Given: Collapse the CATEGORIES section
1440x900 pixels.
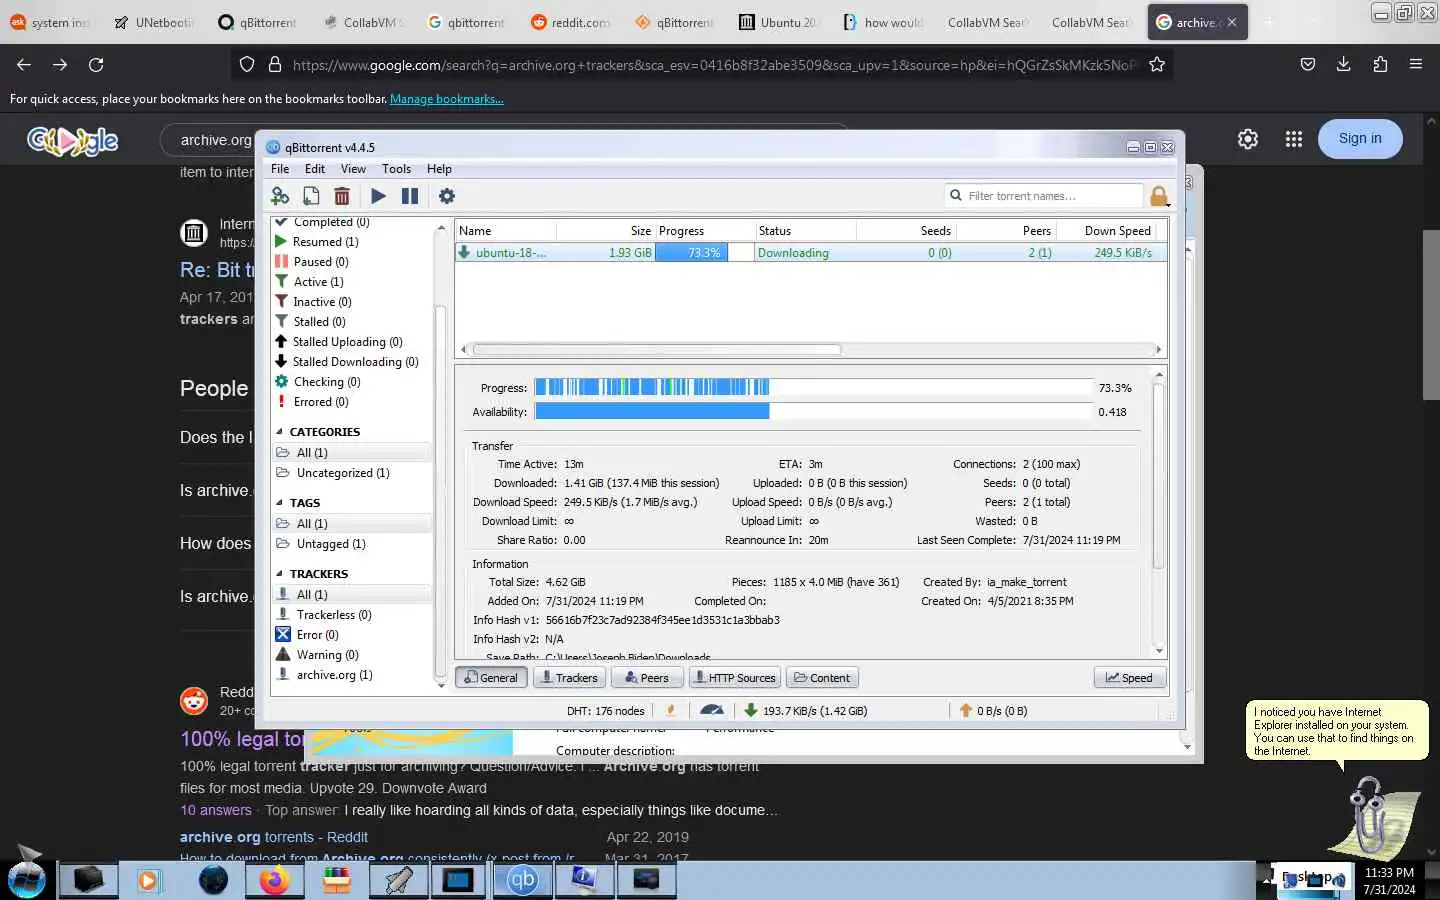Looking at the screenshot, I should coord(279,432).
